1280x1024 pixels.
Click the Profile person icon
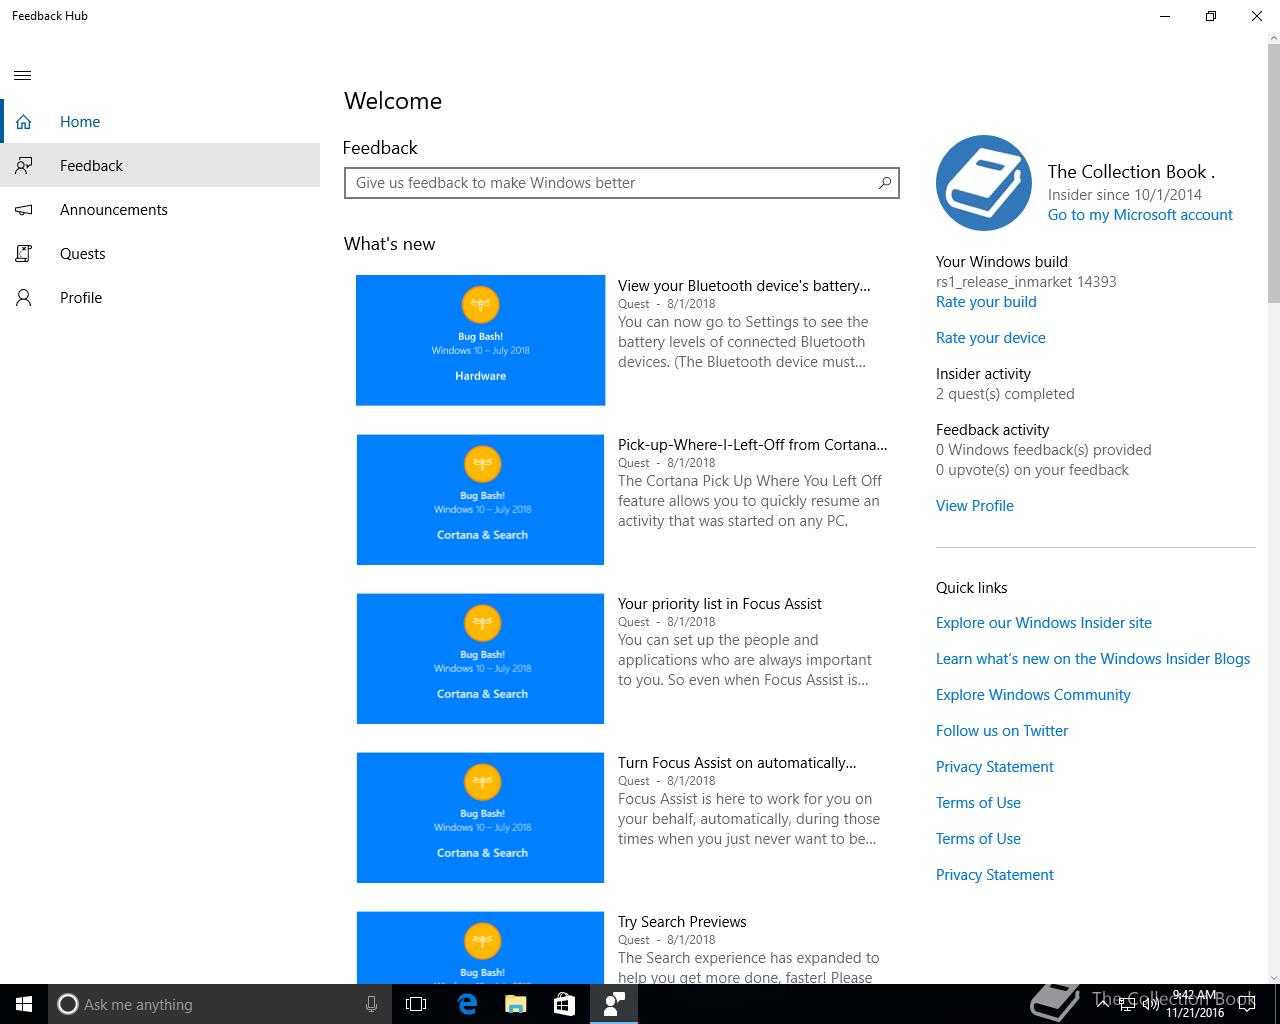(24, 298)
